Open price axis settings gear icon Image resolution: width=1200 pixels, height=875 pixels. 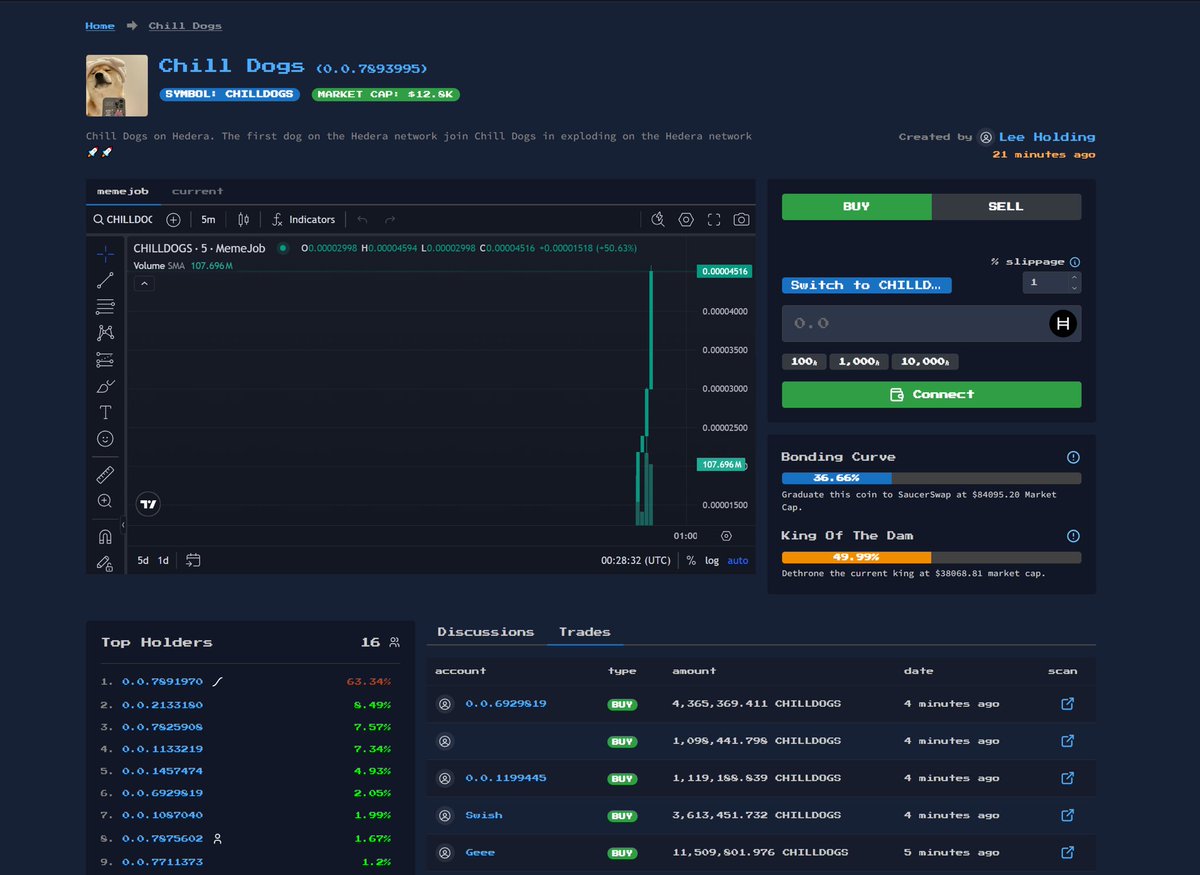tap(726, 535)
